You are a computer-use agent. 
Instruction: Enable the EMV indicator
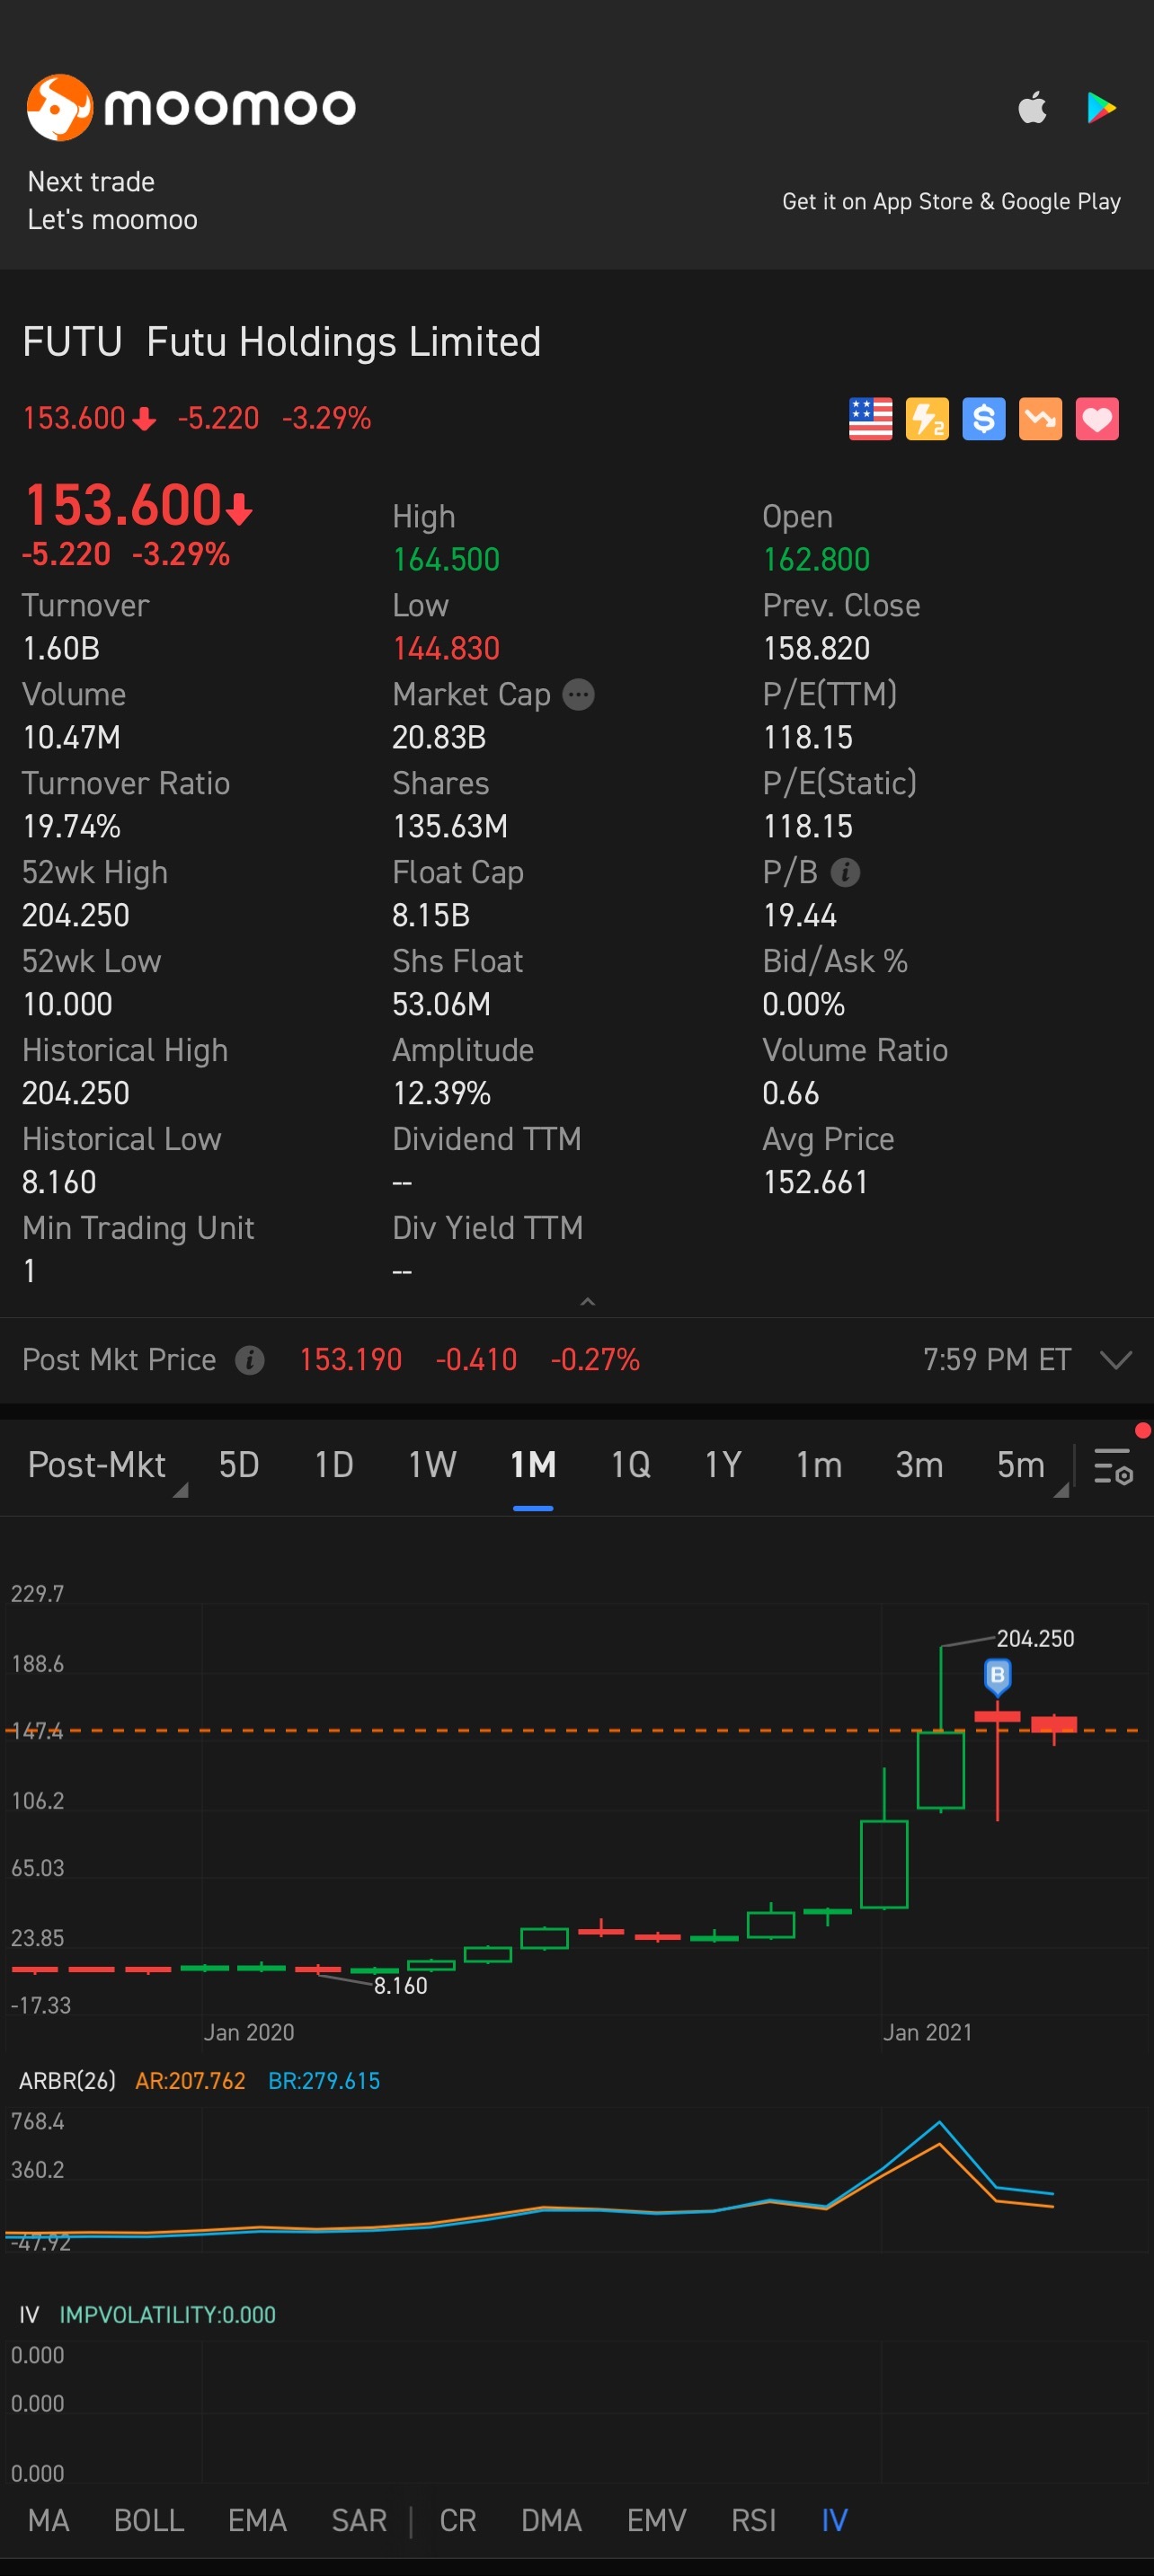656,2520
